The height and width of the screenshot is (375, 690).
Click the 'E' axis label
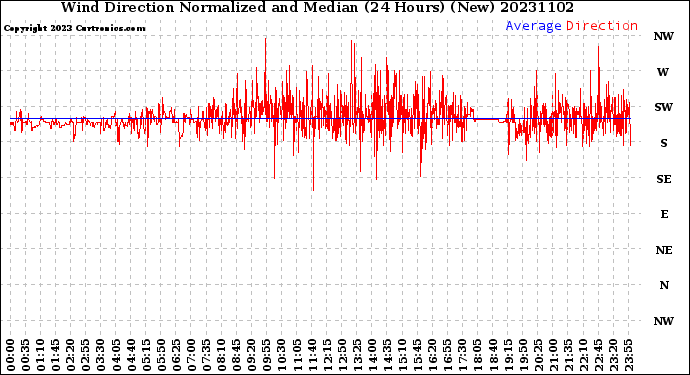coord(664,214)
